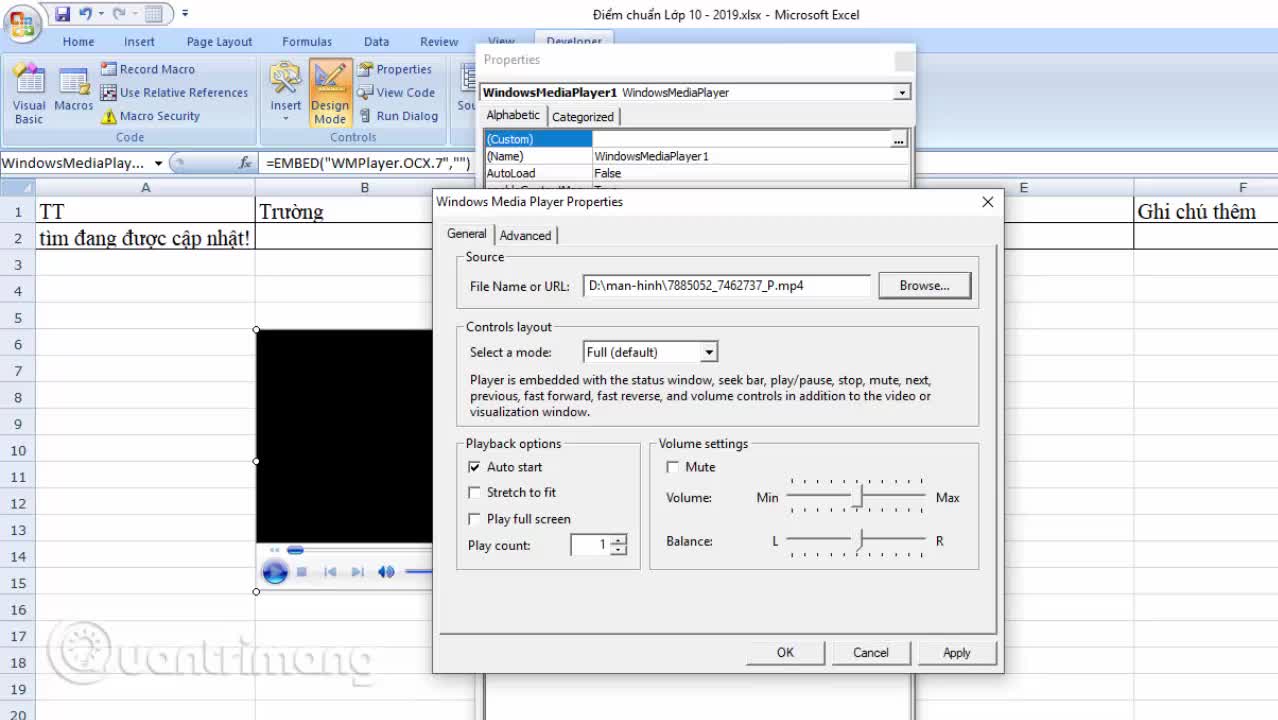Open the Macros list

[x=74, y=90]
